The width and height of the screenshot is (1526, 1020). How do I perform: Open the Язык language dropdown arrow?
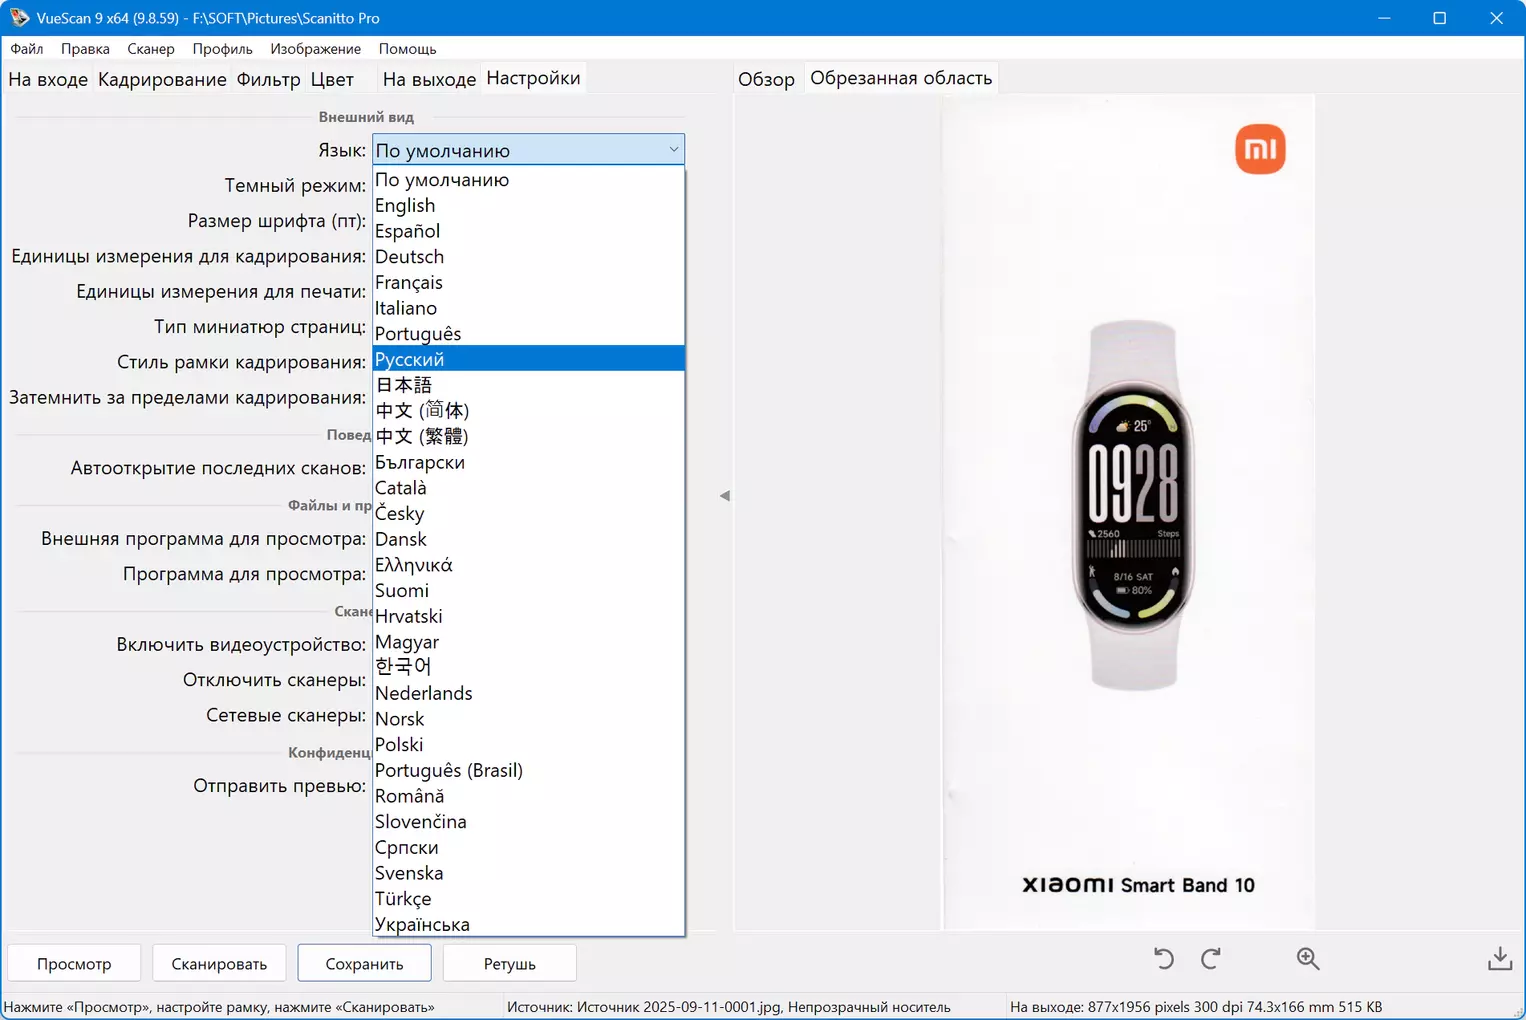[x=673, y=150]
